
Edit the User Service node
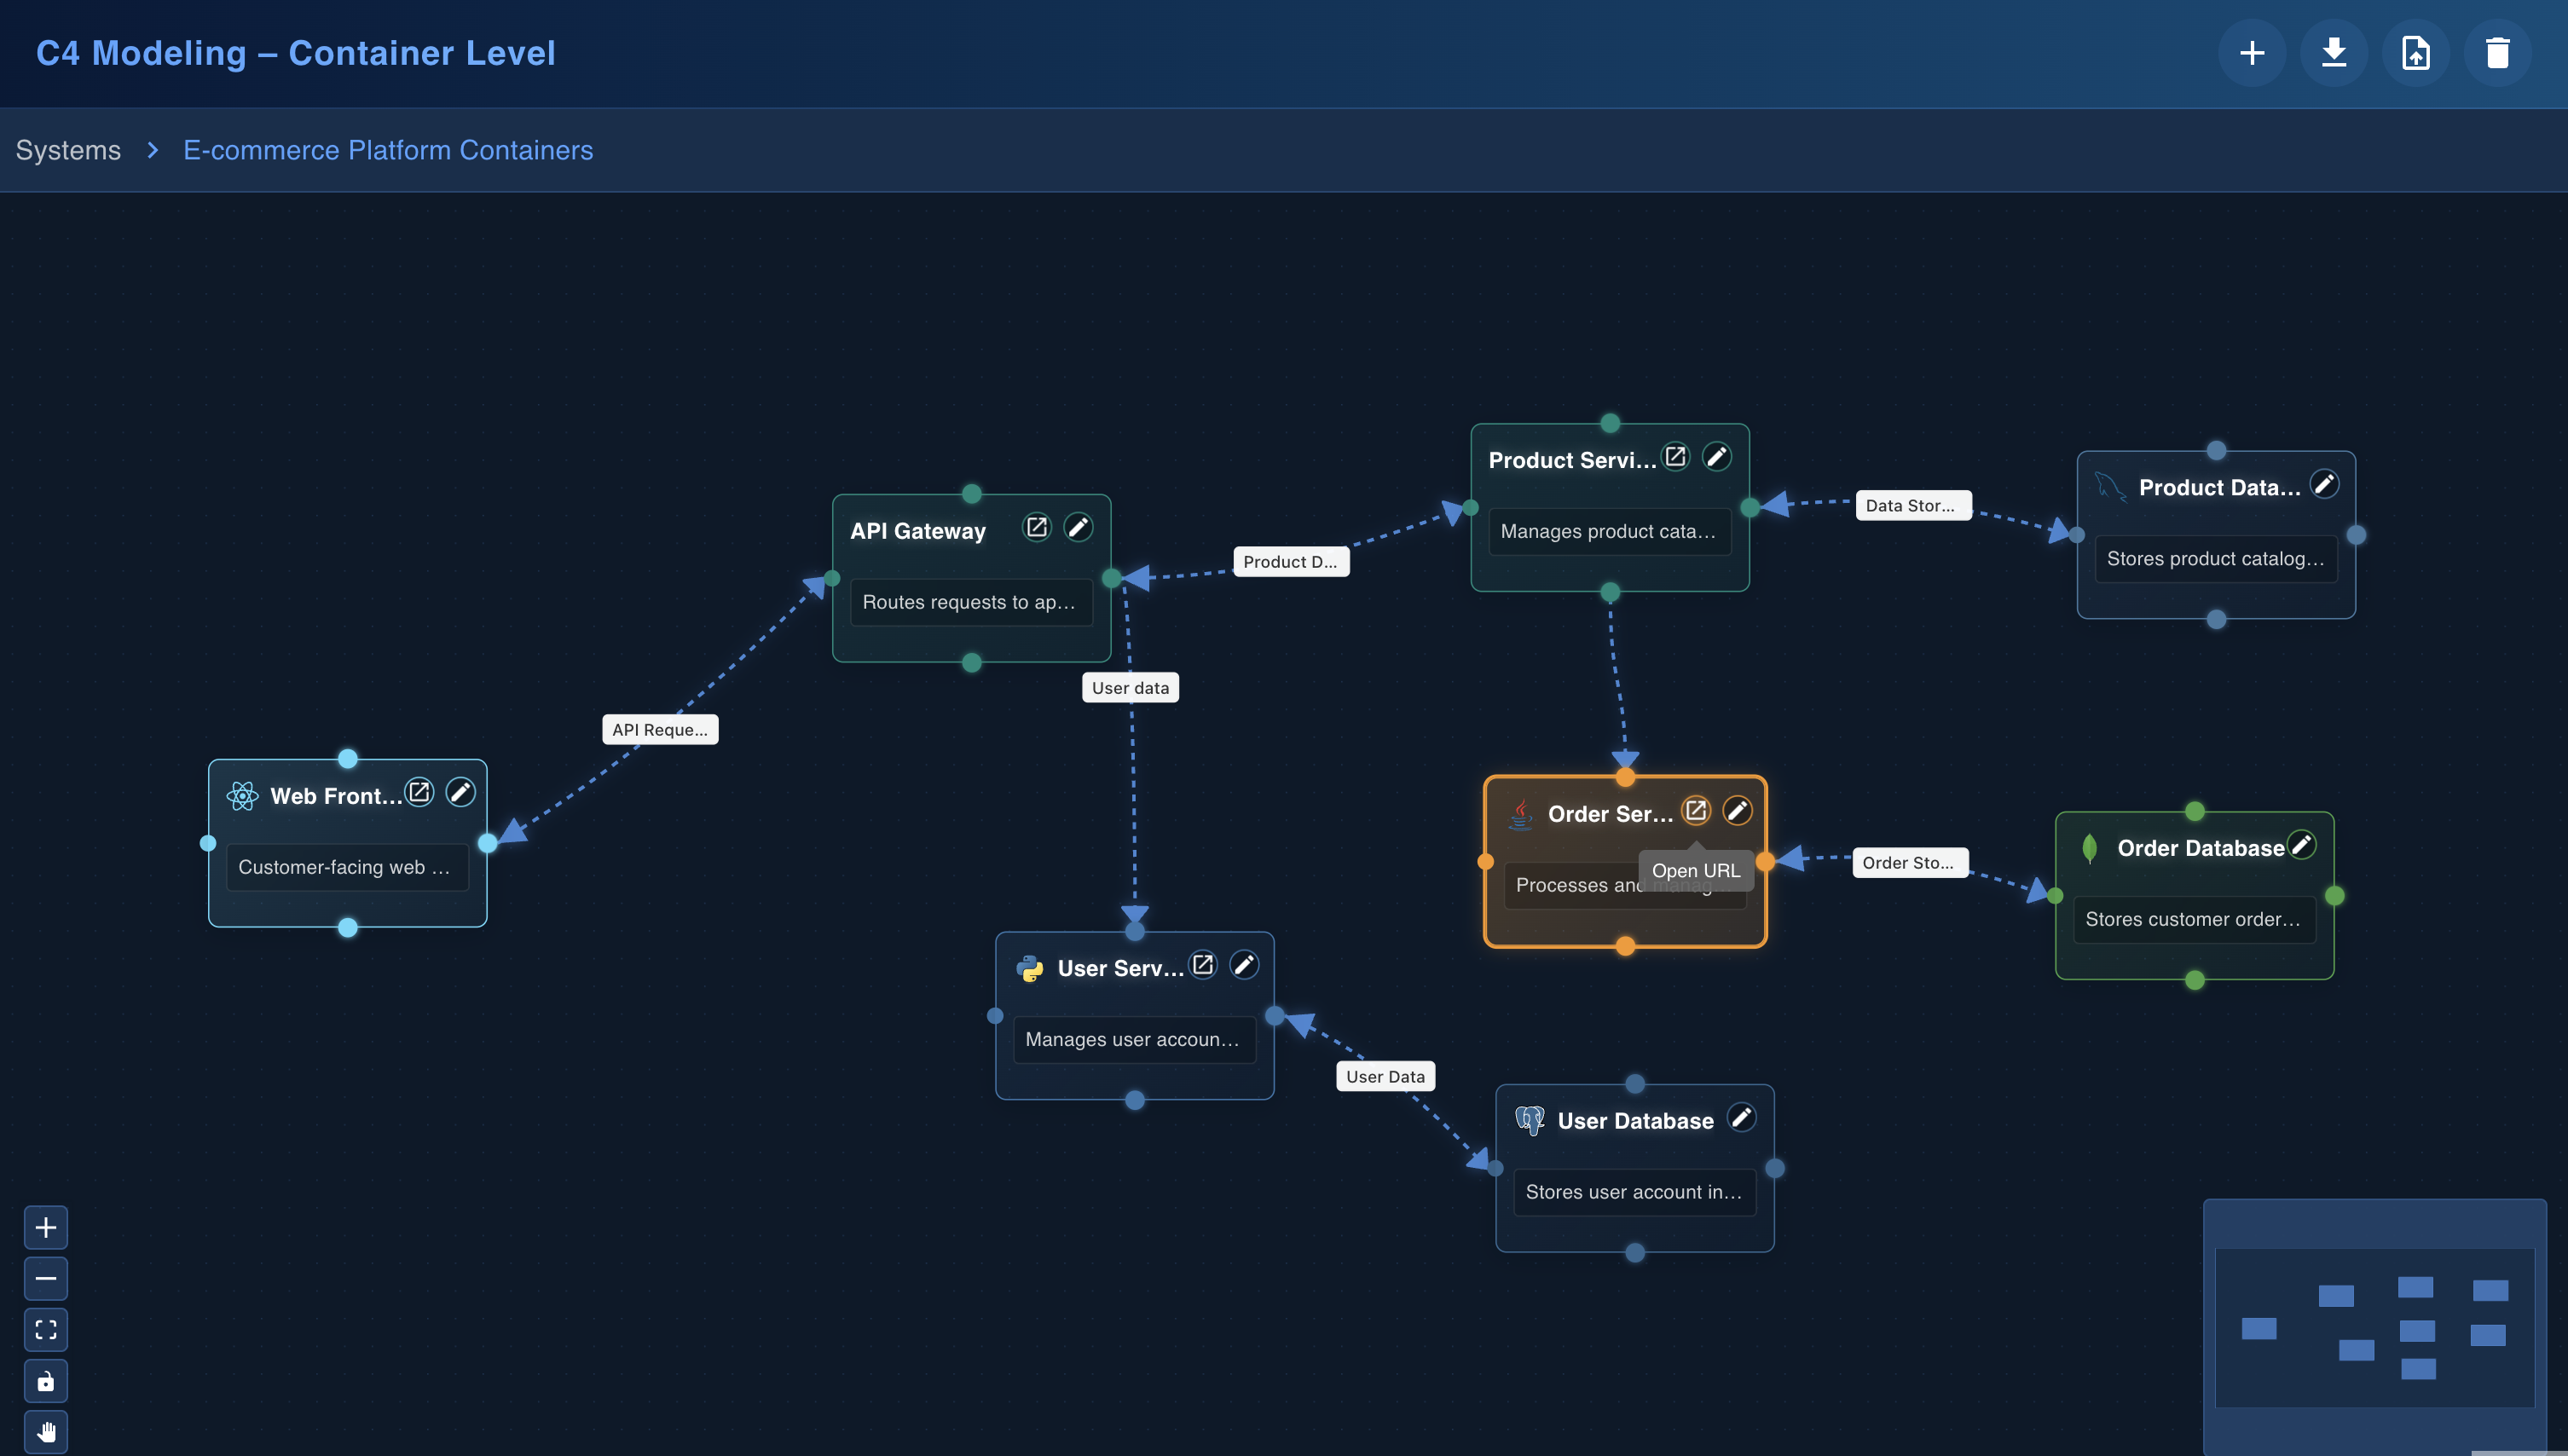1244,964
